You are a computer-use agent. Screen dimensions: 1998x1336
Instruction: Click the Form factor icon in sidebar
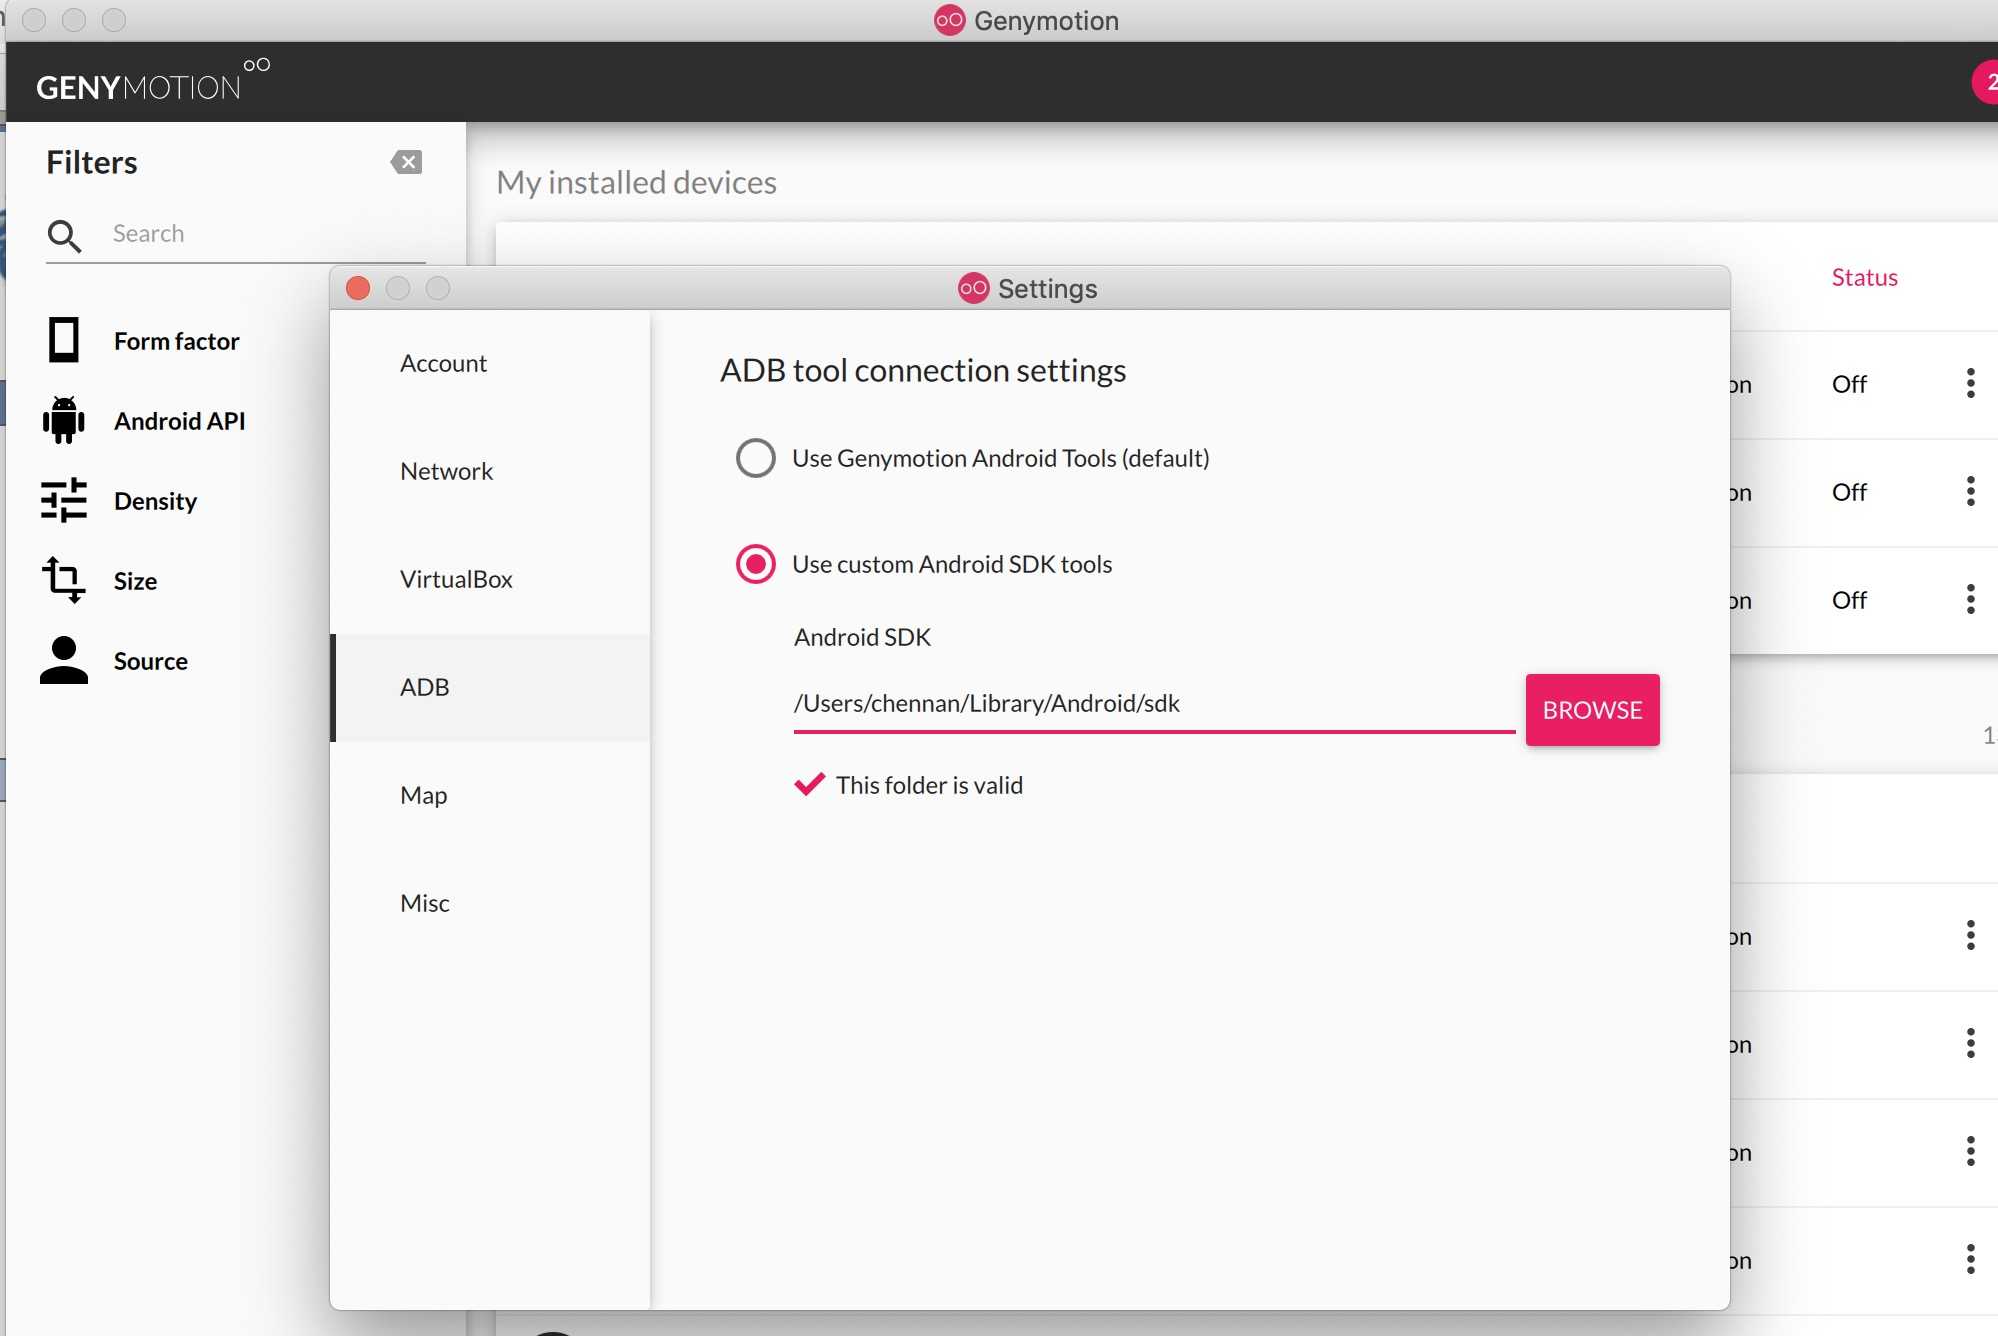pos(63,340)
